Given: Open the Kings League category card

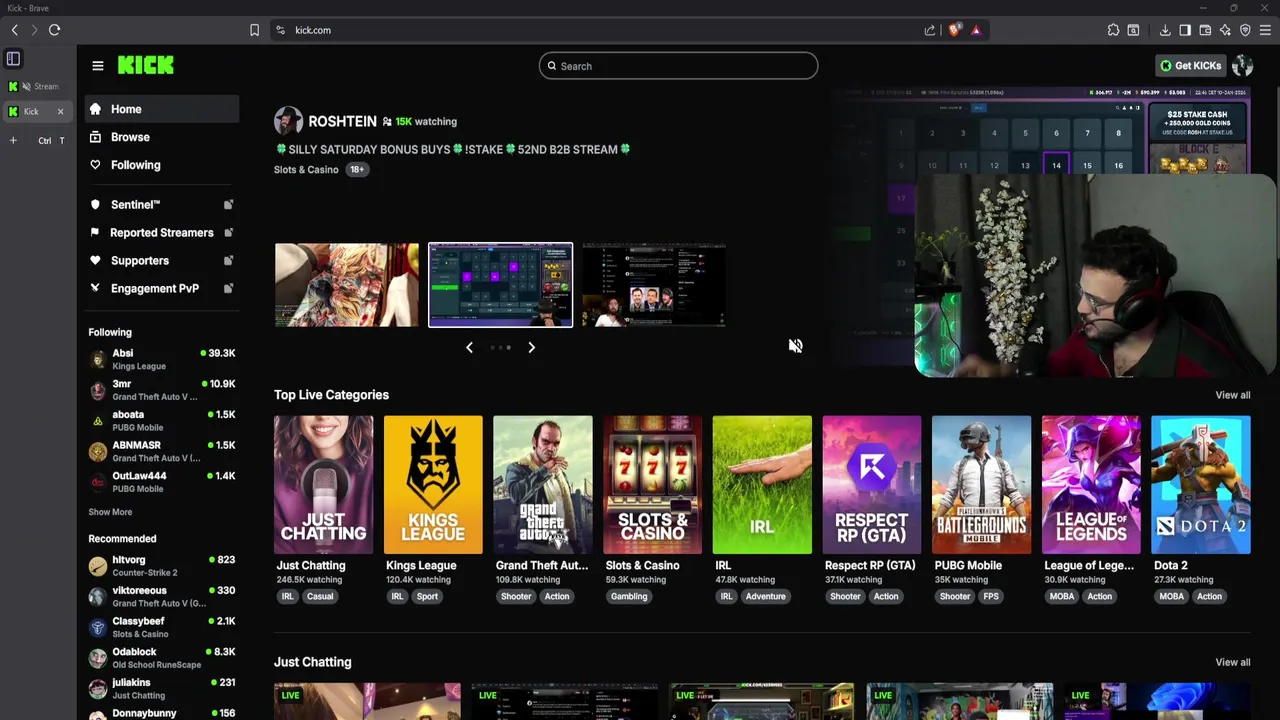Looking at the screenshot, I should (433, 485).
